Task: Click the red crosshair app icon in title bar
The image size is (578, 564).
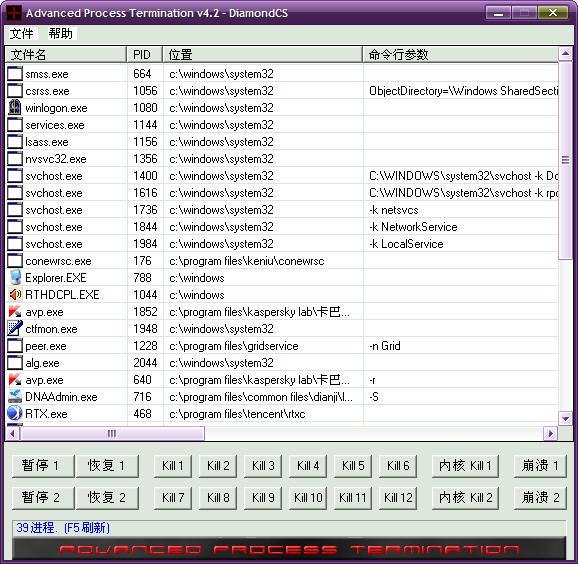Action: [x=14, y=13]
